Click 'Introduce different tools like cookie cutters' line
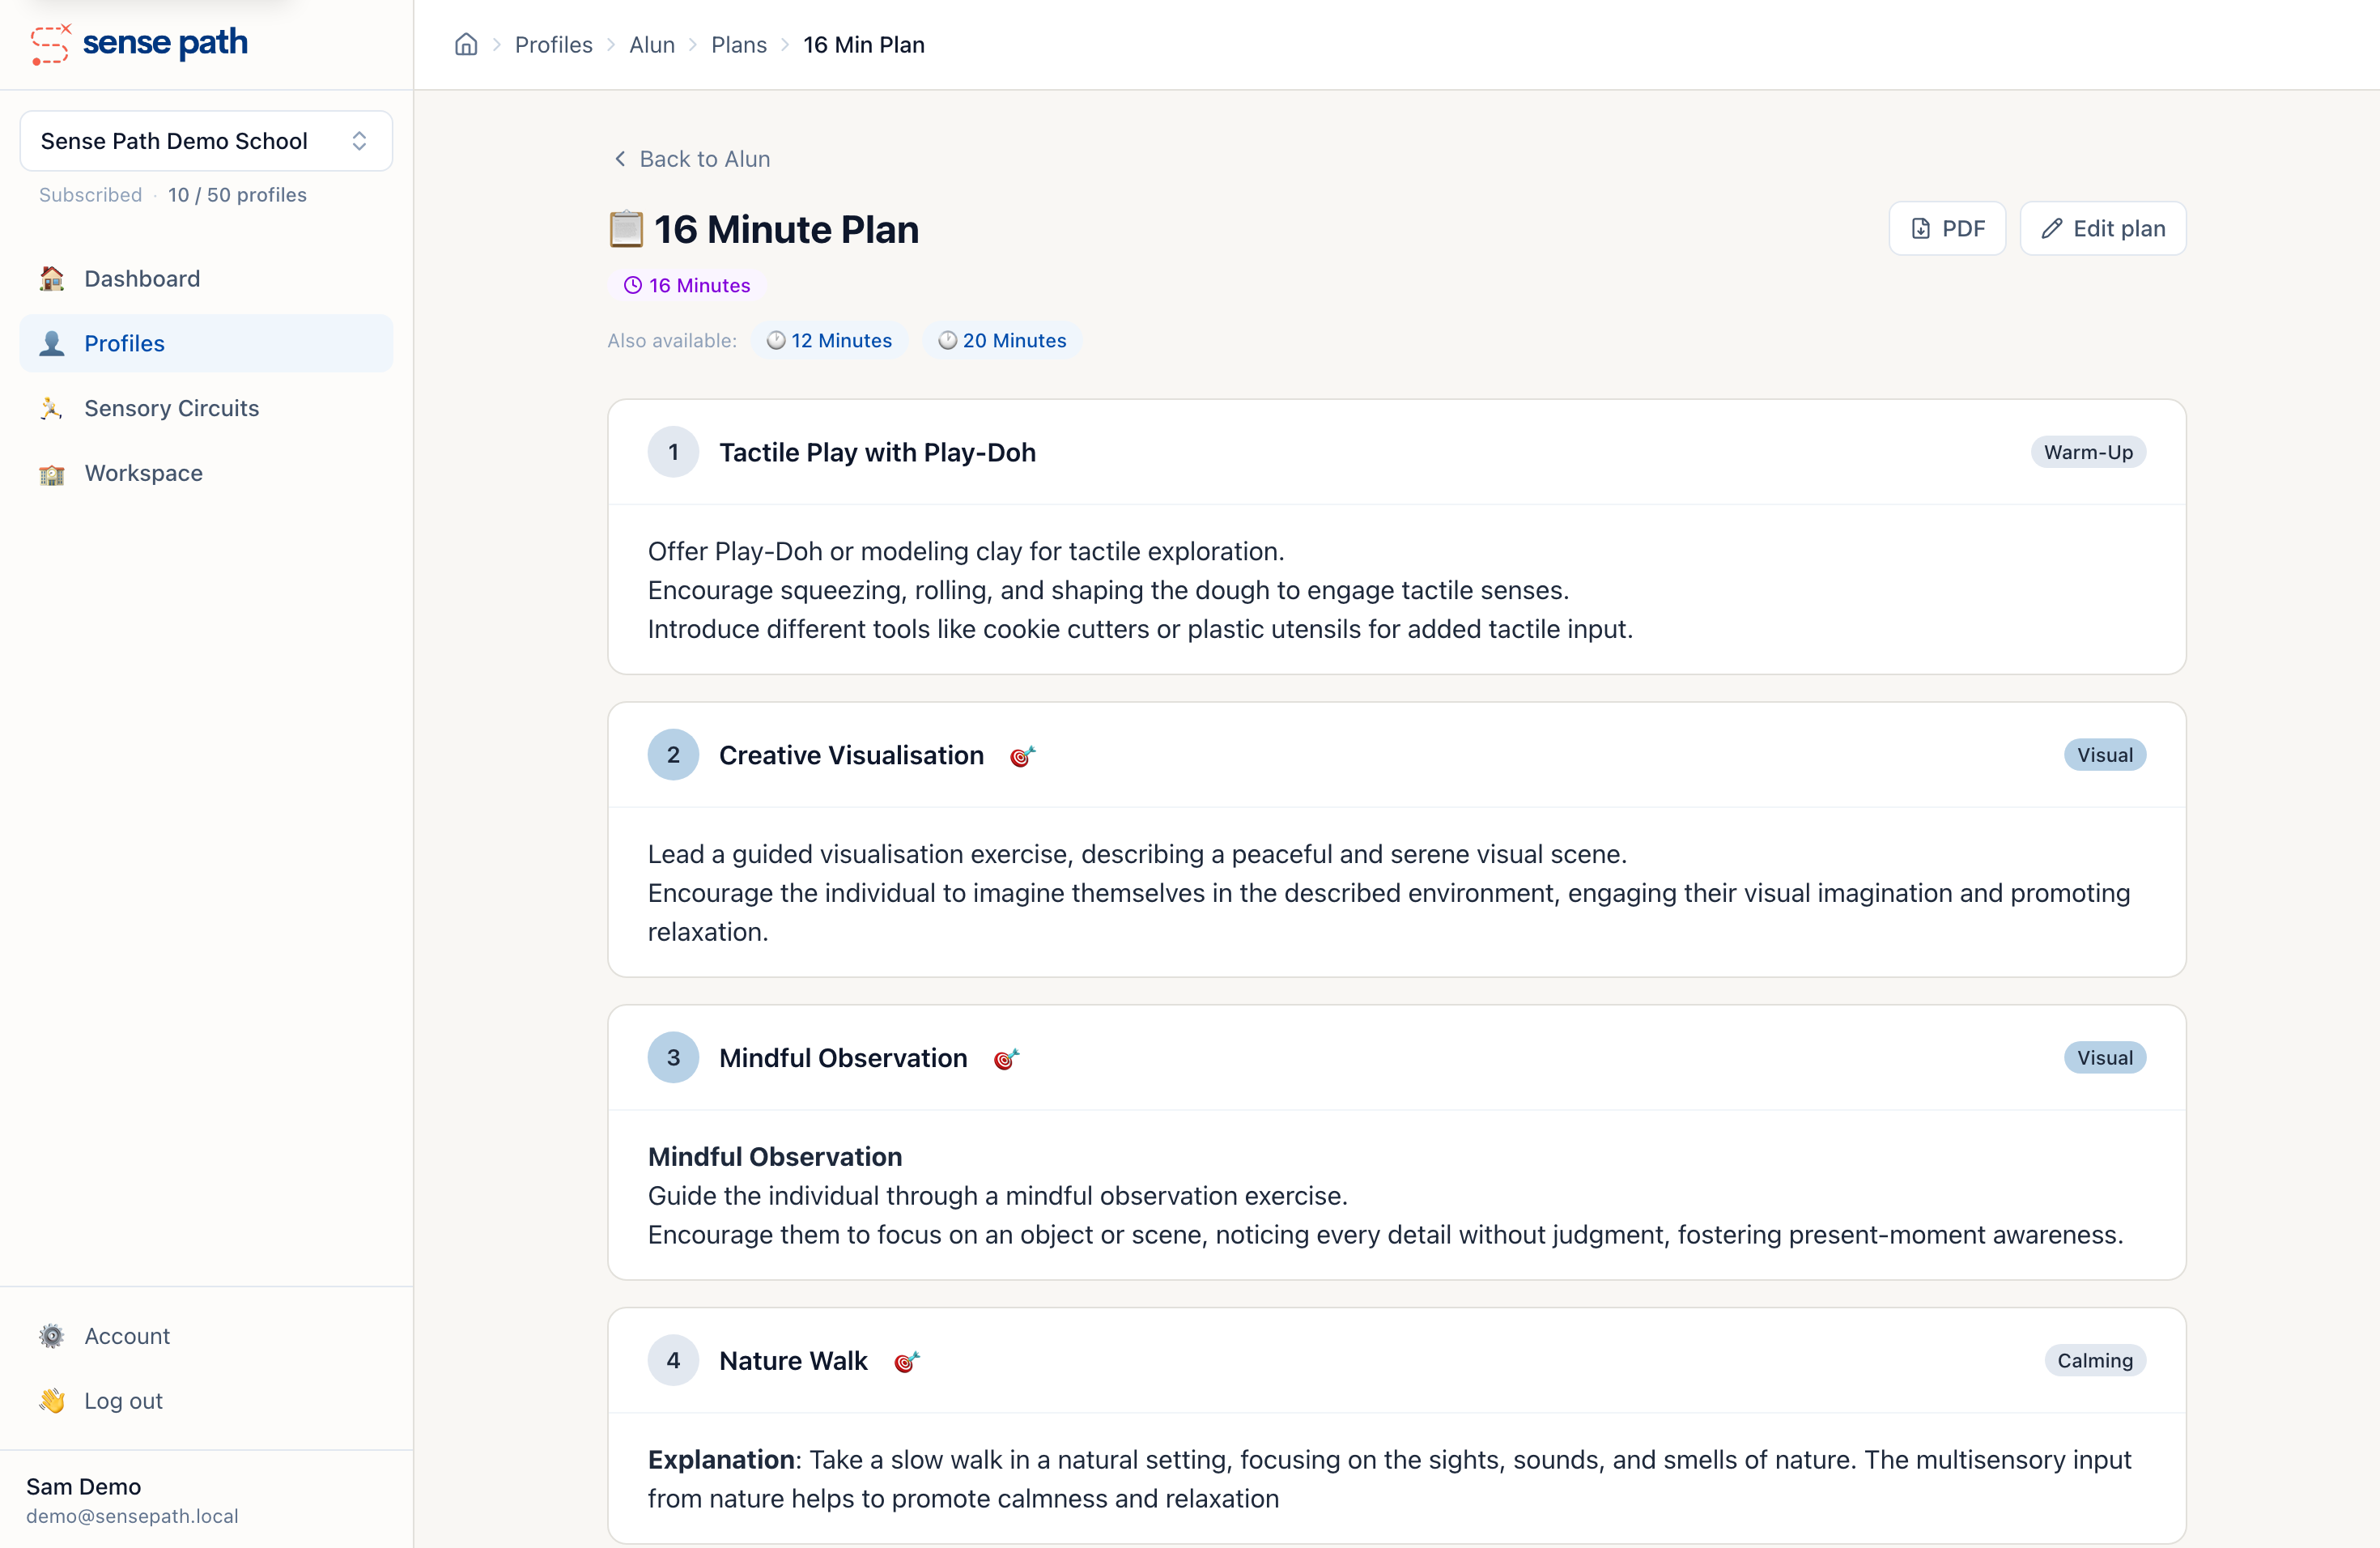Image resolution: width=2380 pixels, height=1548 pixels. coord(1140,630)
